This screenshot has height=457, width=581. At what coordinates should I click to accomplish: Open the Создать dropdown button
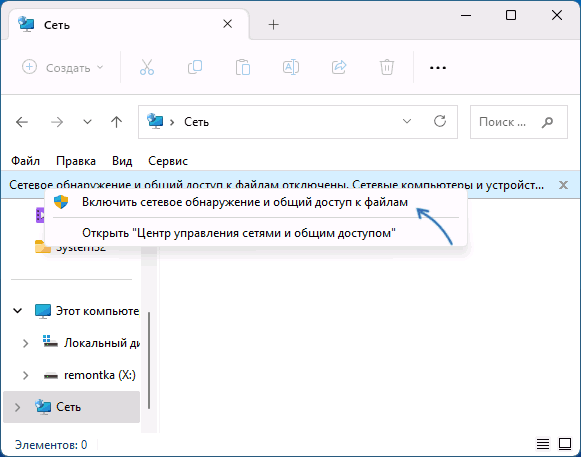(63, 67)
